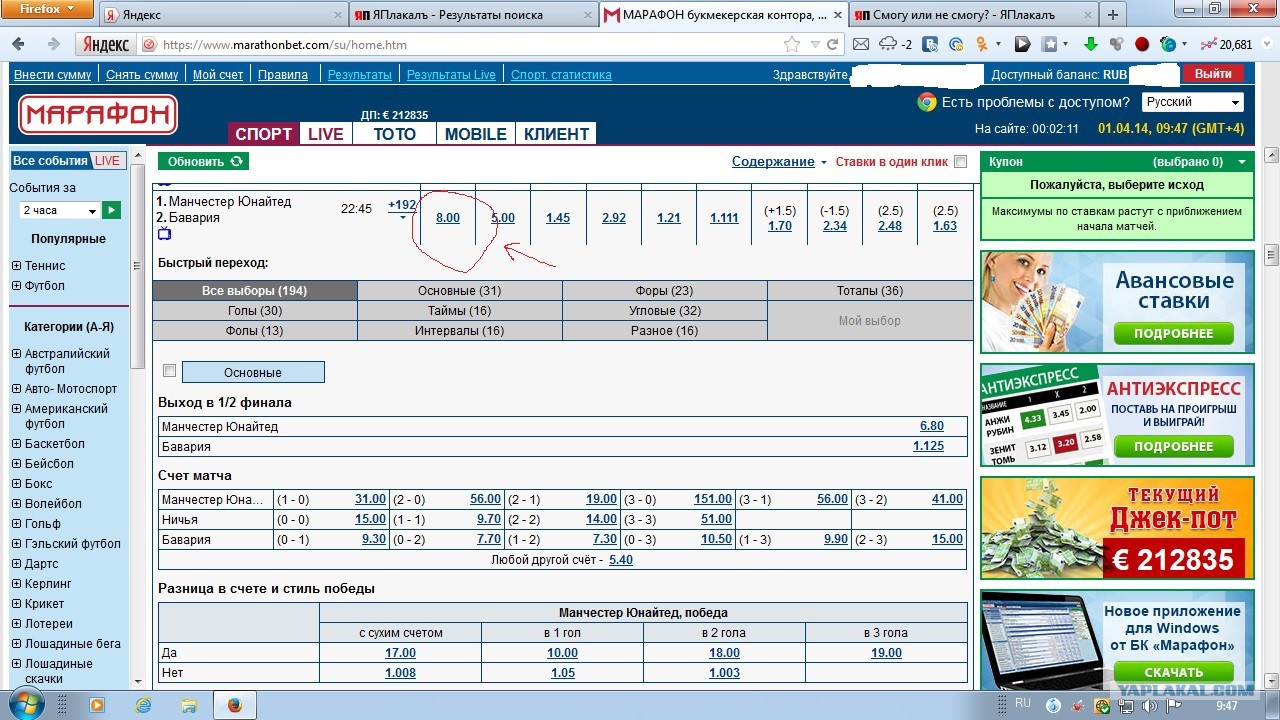Reload the page with refresh icon
This screenshot has height=720, width=1280.
(831, 44)
